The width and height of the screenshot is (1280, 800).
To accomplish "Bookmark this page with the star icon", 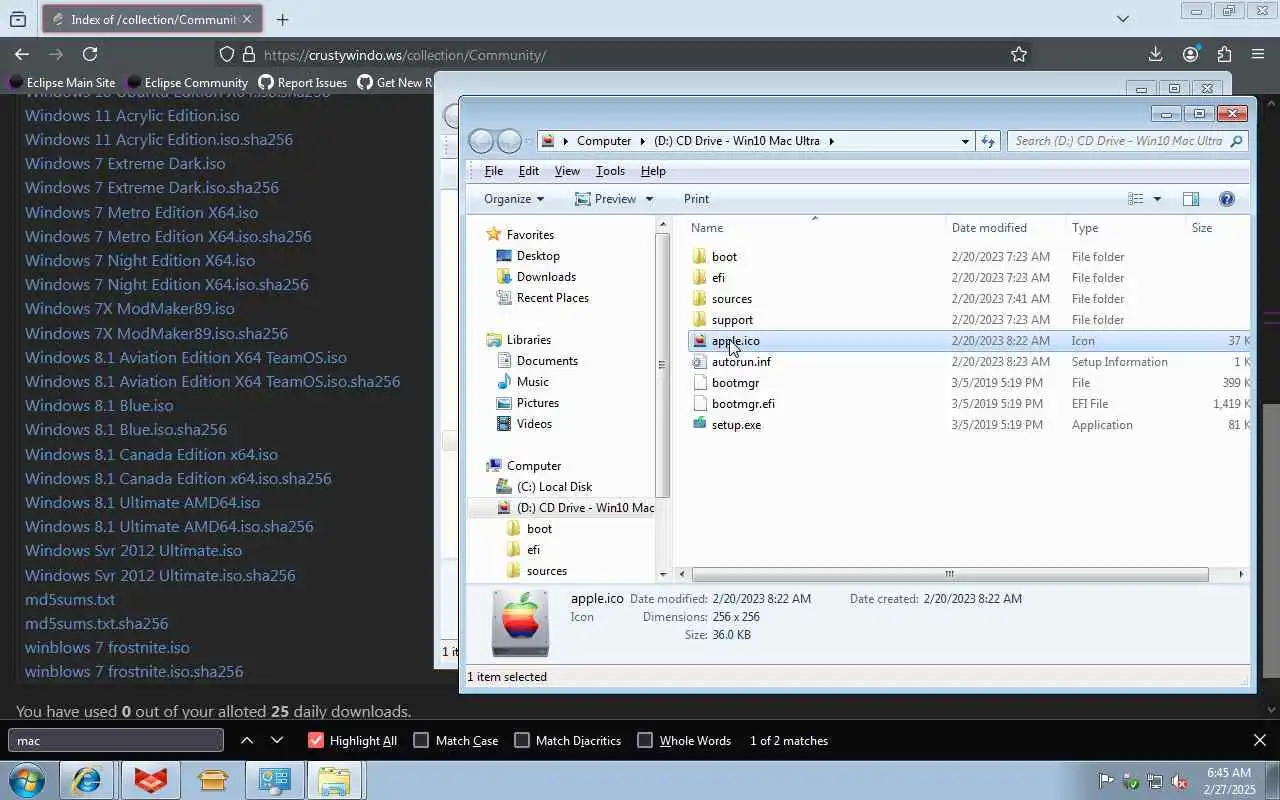I will pyautogui.click(x=1019, y=55).
